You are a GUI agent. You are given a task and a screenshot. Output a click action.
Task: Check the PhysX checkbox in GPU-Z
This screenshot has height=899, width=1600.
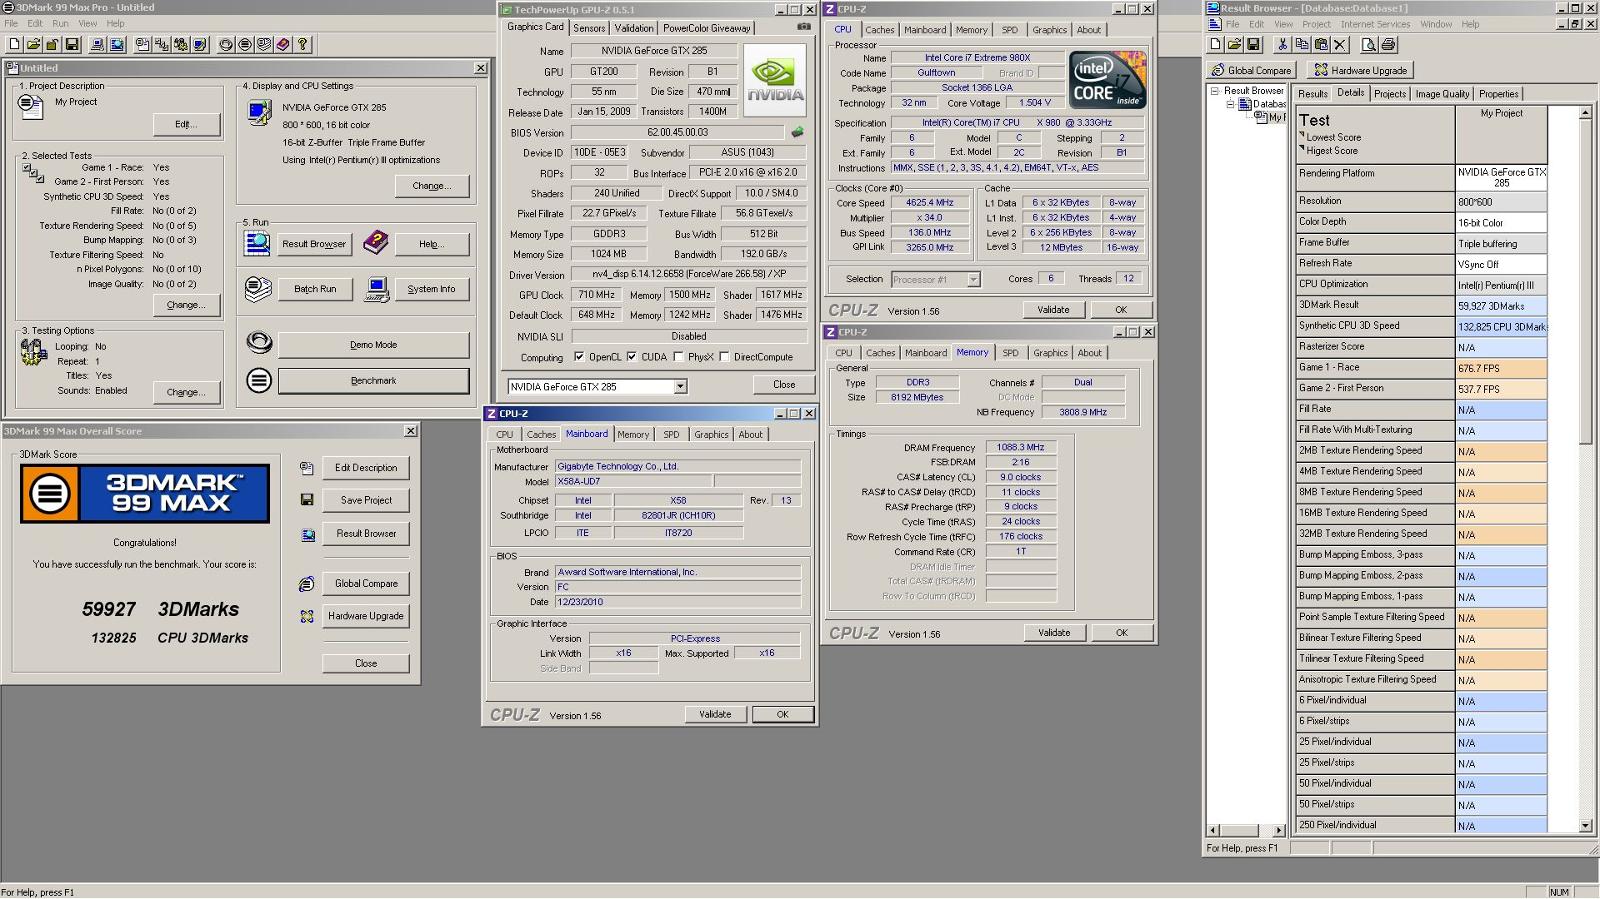coord(678,356)
